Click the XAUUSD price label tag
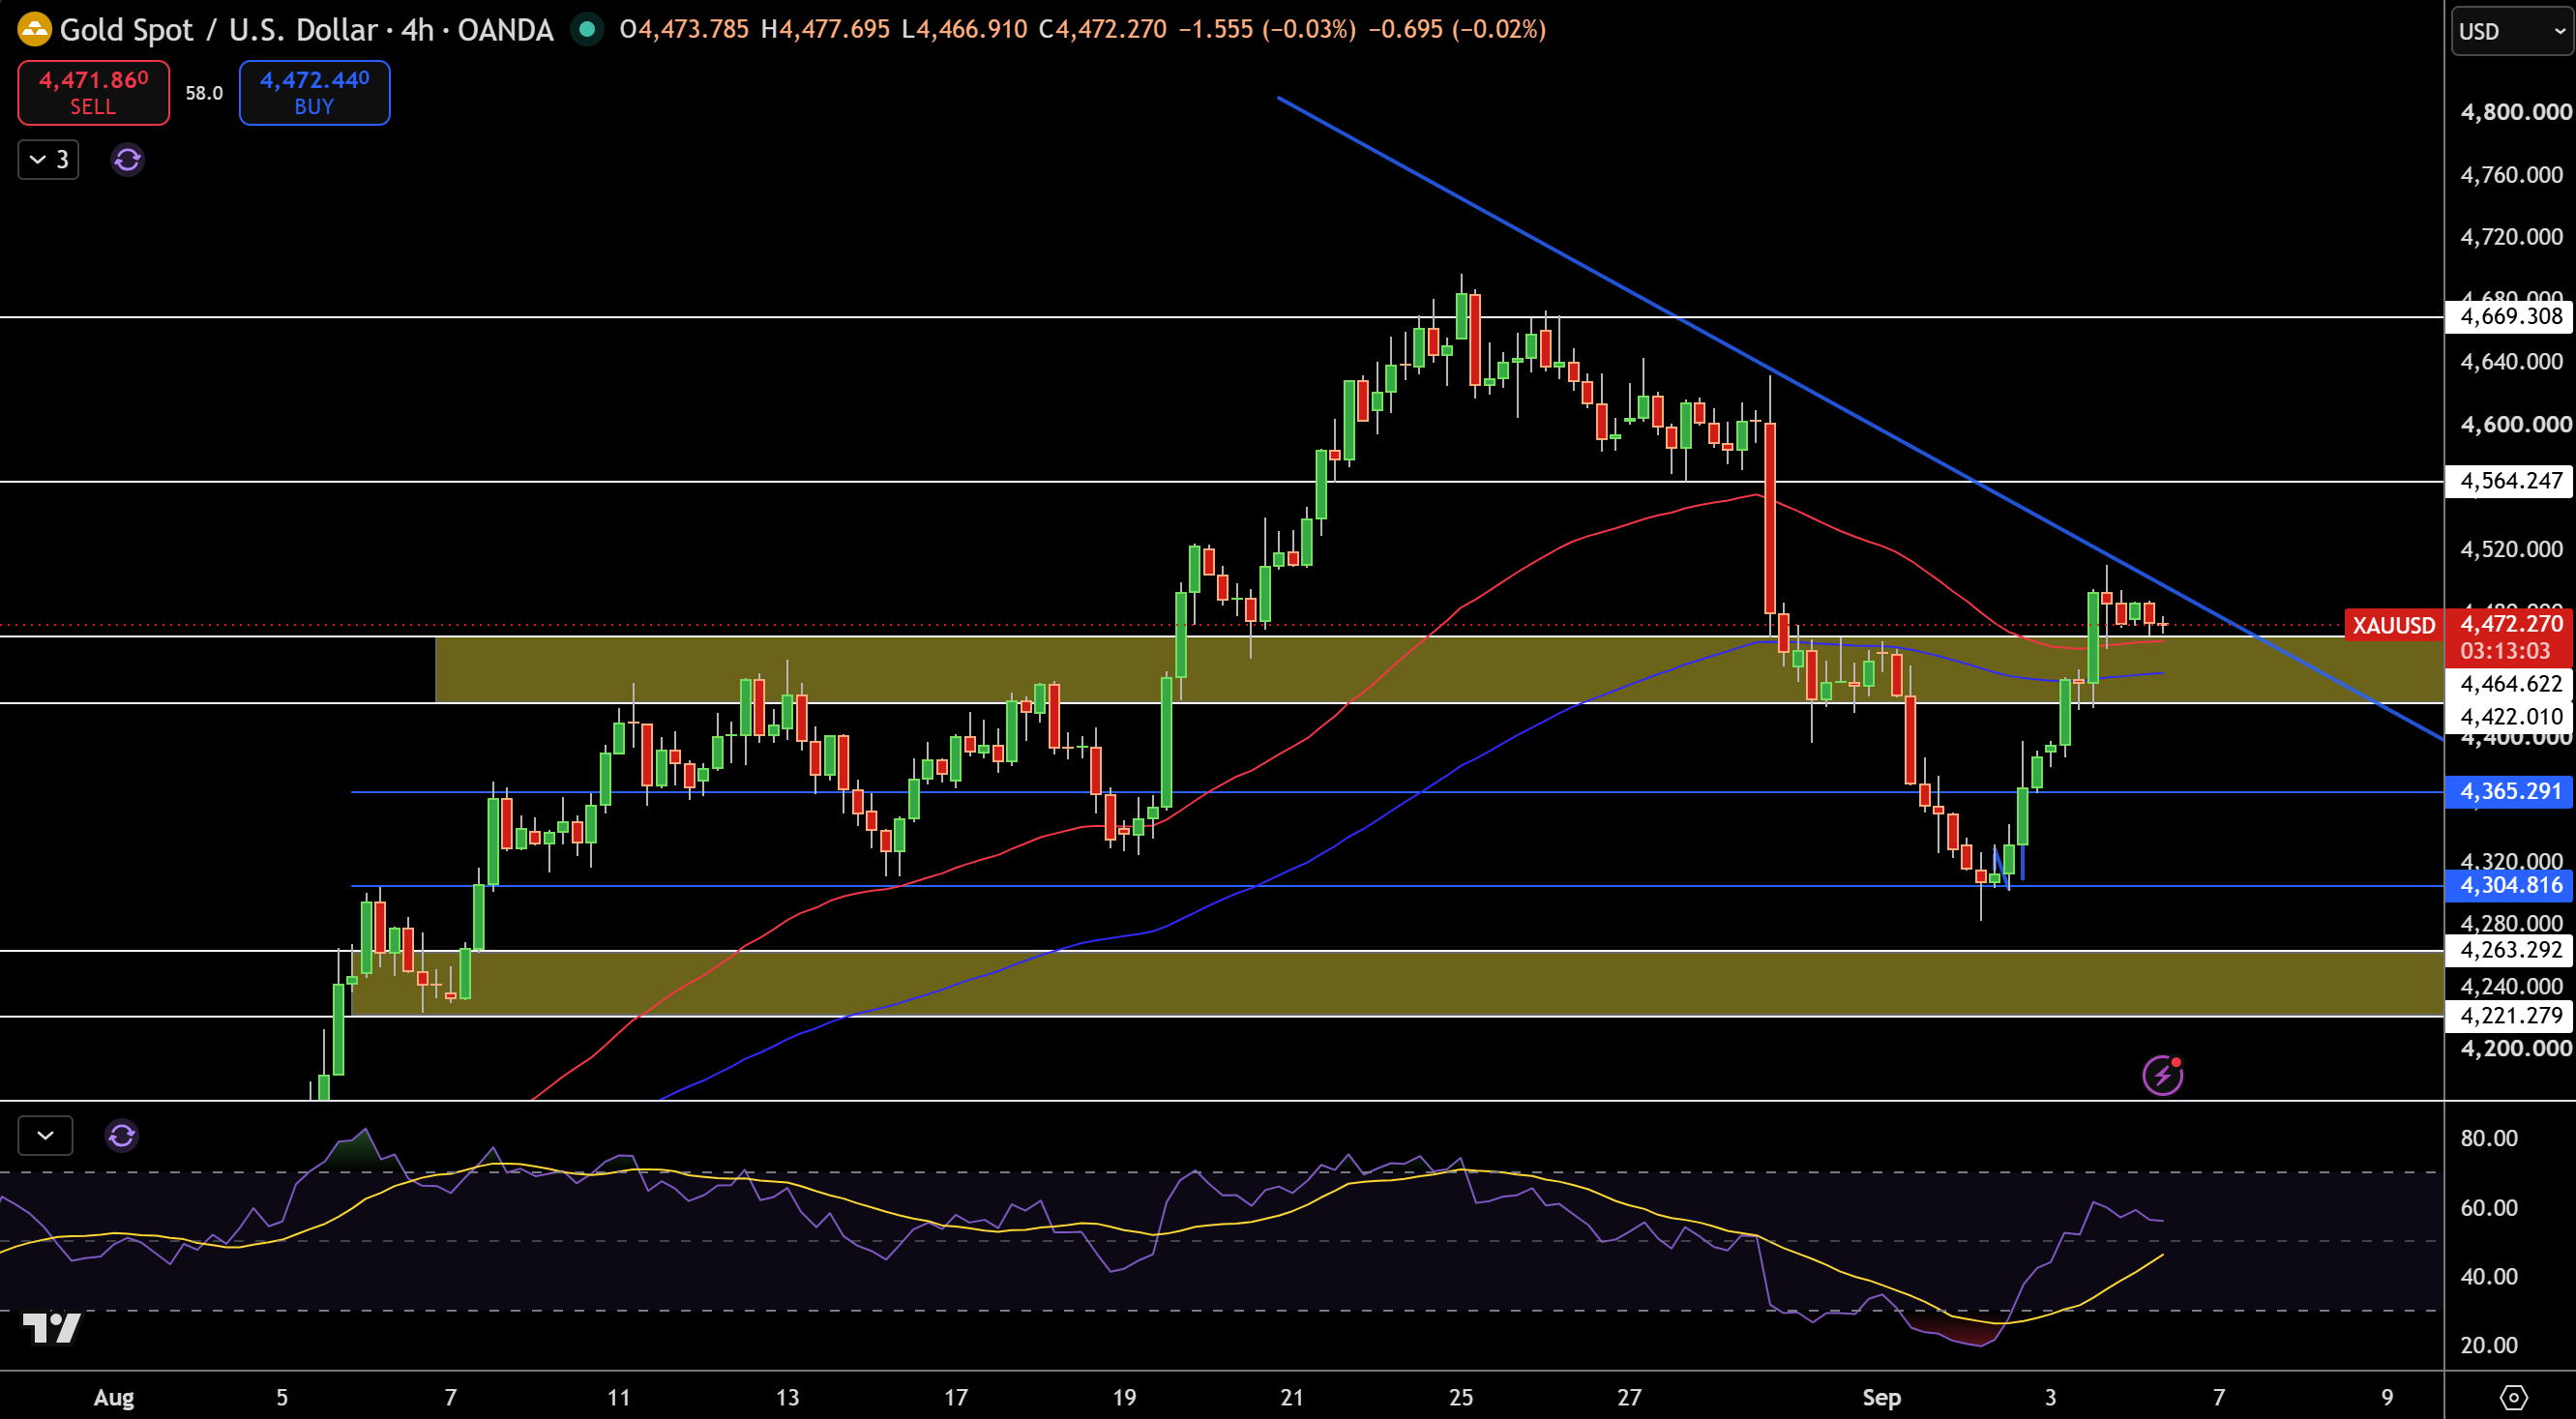Screen dimensions: 2576x1419 point(2393,626)
